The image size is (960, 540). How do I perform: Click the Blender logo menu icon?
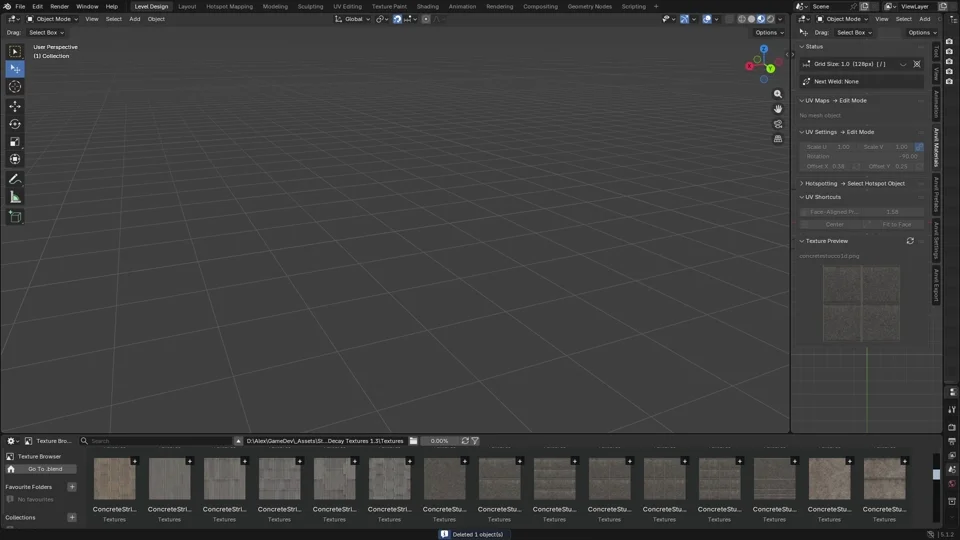pos(7,6)
